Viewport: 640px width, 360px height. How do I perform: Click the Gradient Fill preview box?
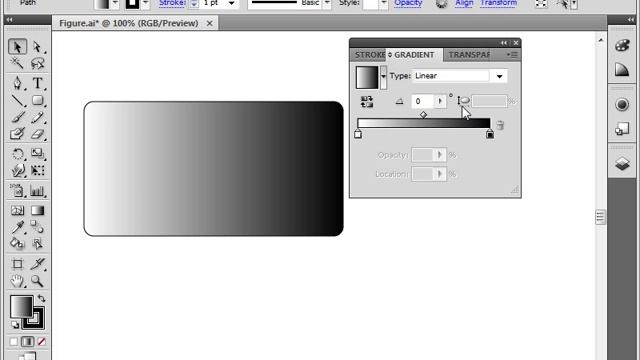(367, 77)
